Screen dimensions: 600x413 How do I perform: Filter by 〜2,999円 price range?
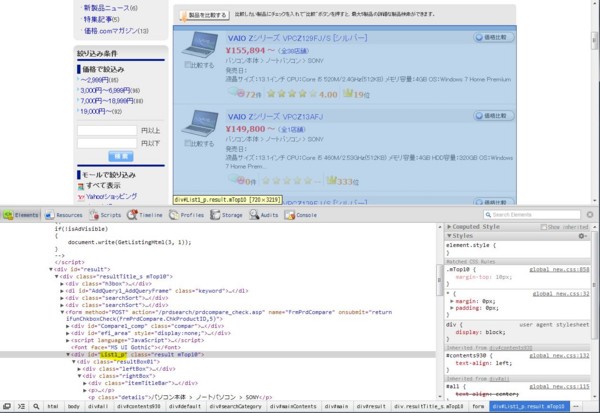(95, 80)
